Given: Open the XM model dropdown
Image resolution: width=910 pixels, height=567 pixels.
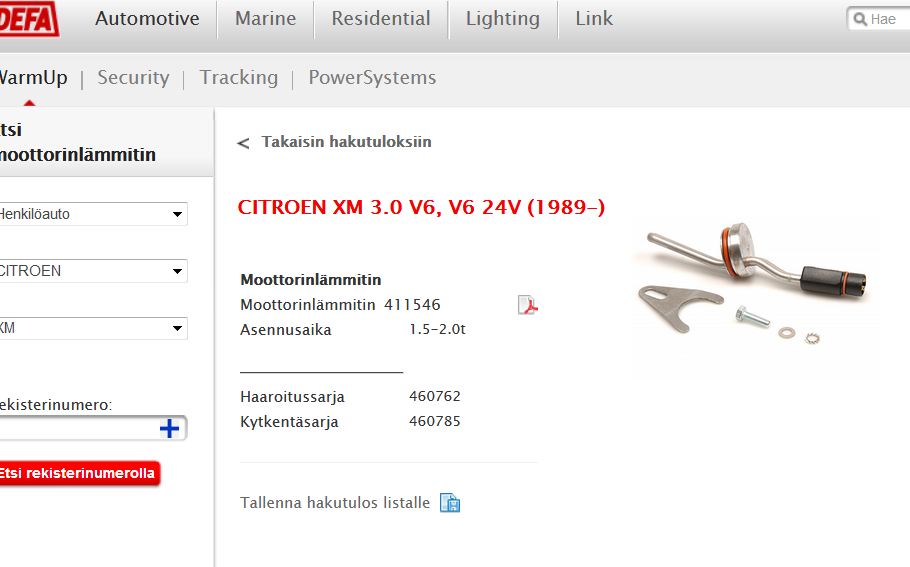Looking at the screenshot, I should [93, 328].
